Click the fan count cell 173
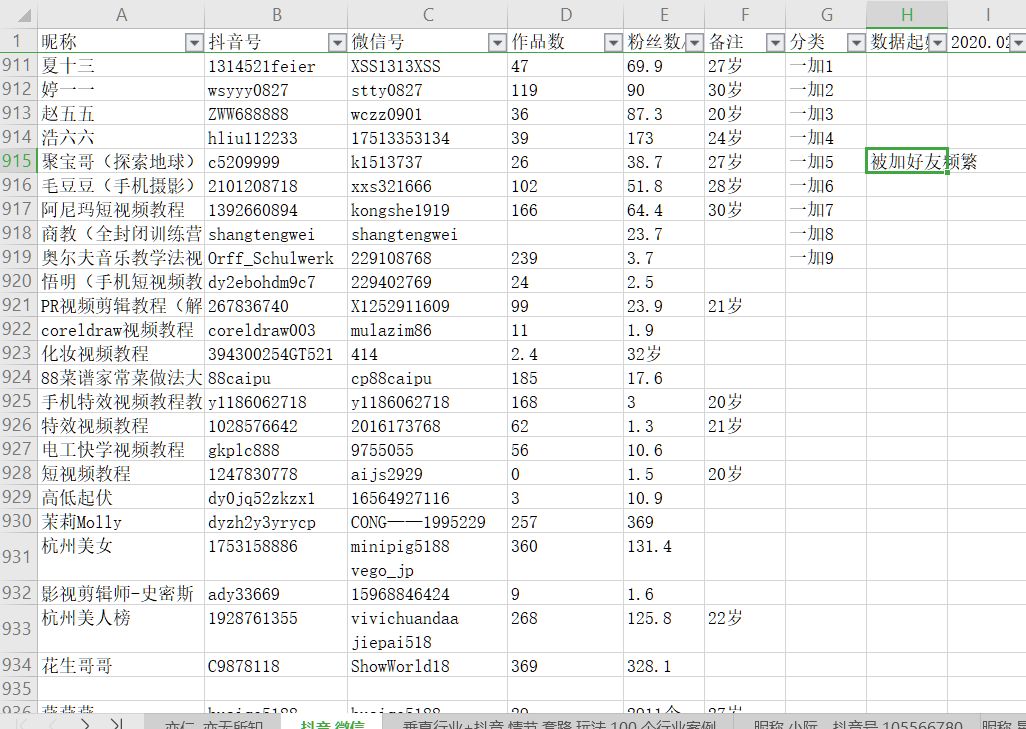1026x729 pixels. (664, 137)
